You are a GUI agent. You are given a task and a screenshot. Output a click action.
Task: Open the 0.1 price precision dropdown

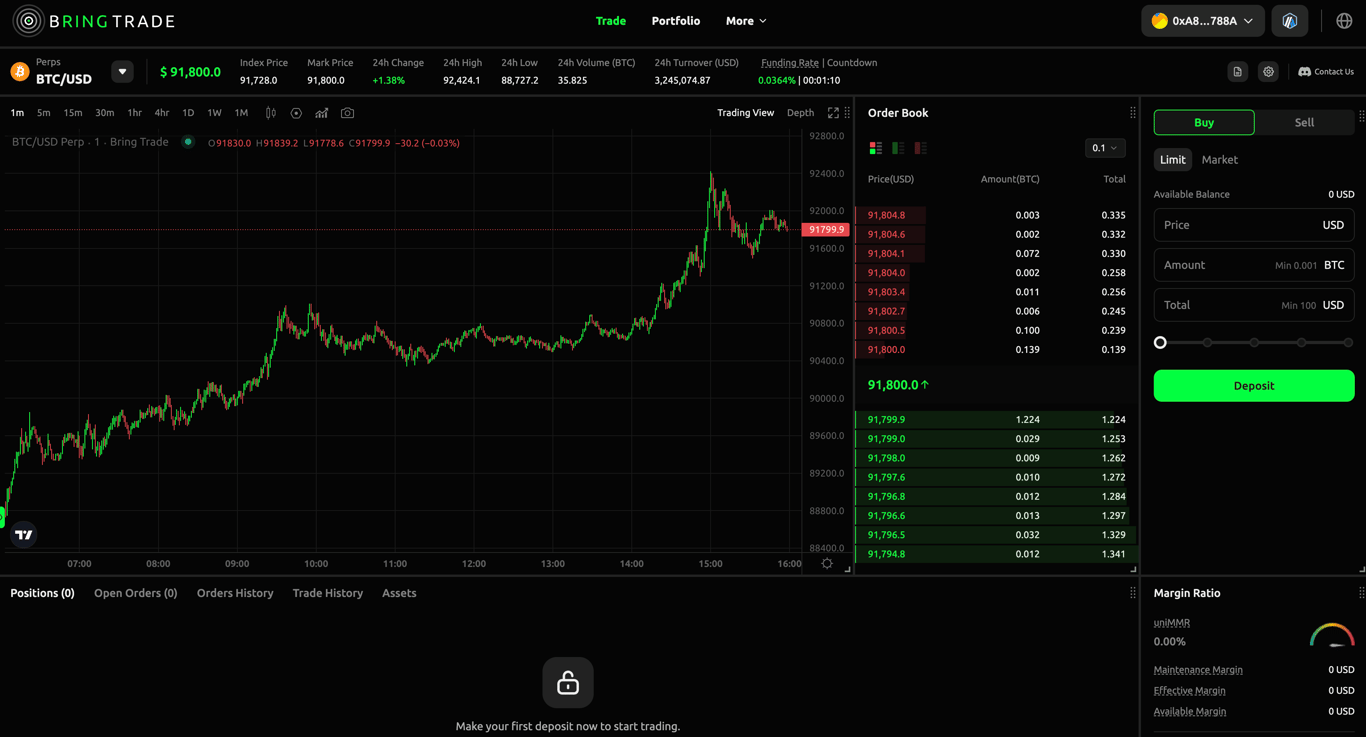click(1104, 147)
